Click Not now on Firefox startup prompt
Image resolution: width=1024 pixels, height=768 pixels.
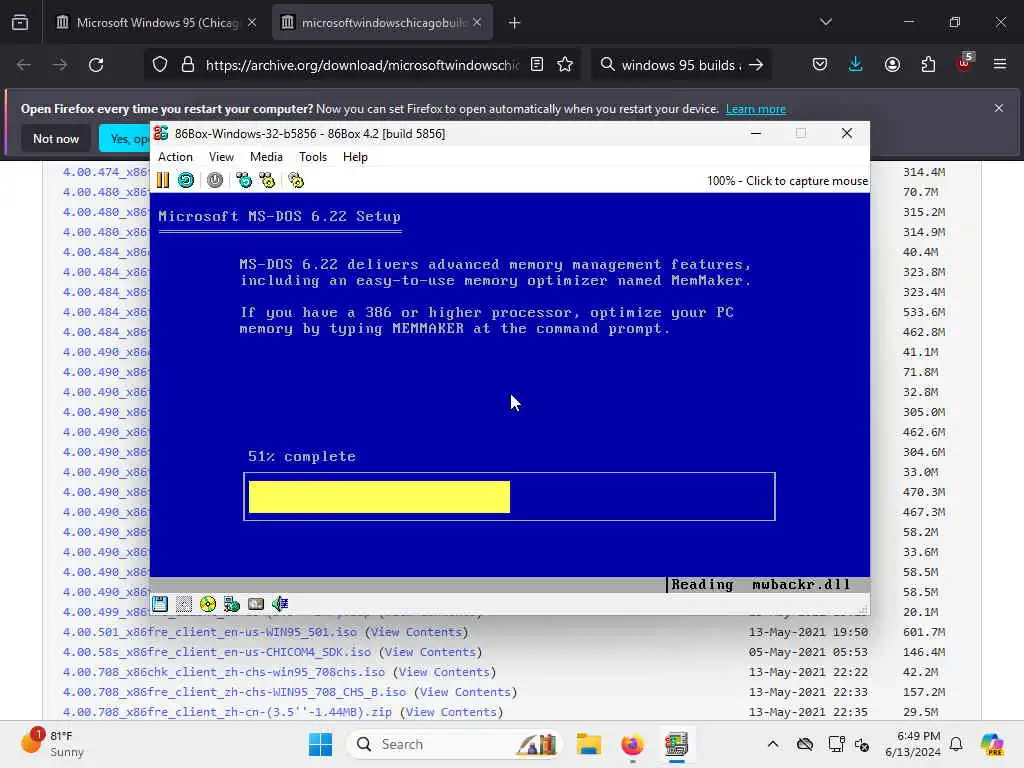click(56, 138)
